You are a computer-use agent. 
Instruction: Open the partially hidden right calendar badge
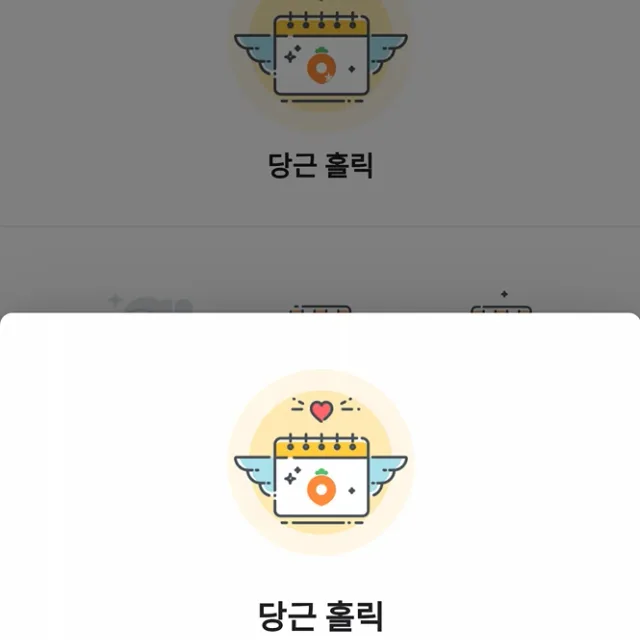501,309
